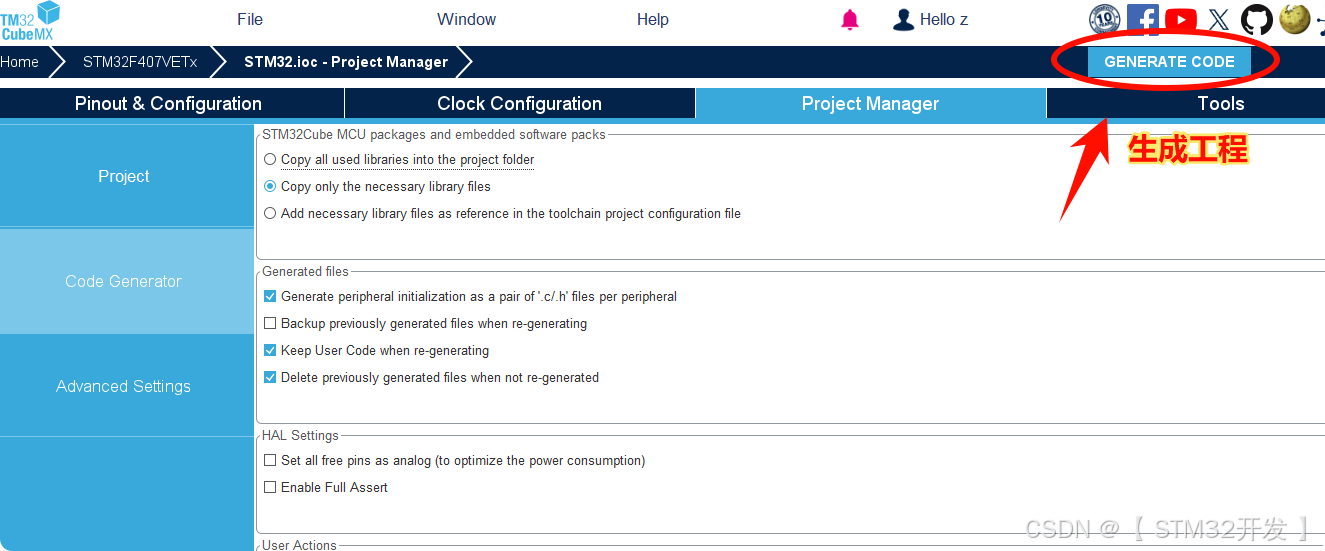
Task: Switch to Clock Configuration tab
Action: [x=520, y=103]
